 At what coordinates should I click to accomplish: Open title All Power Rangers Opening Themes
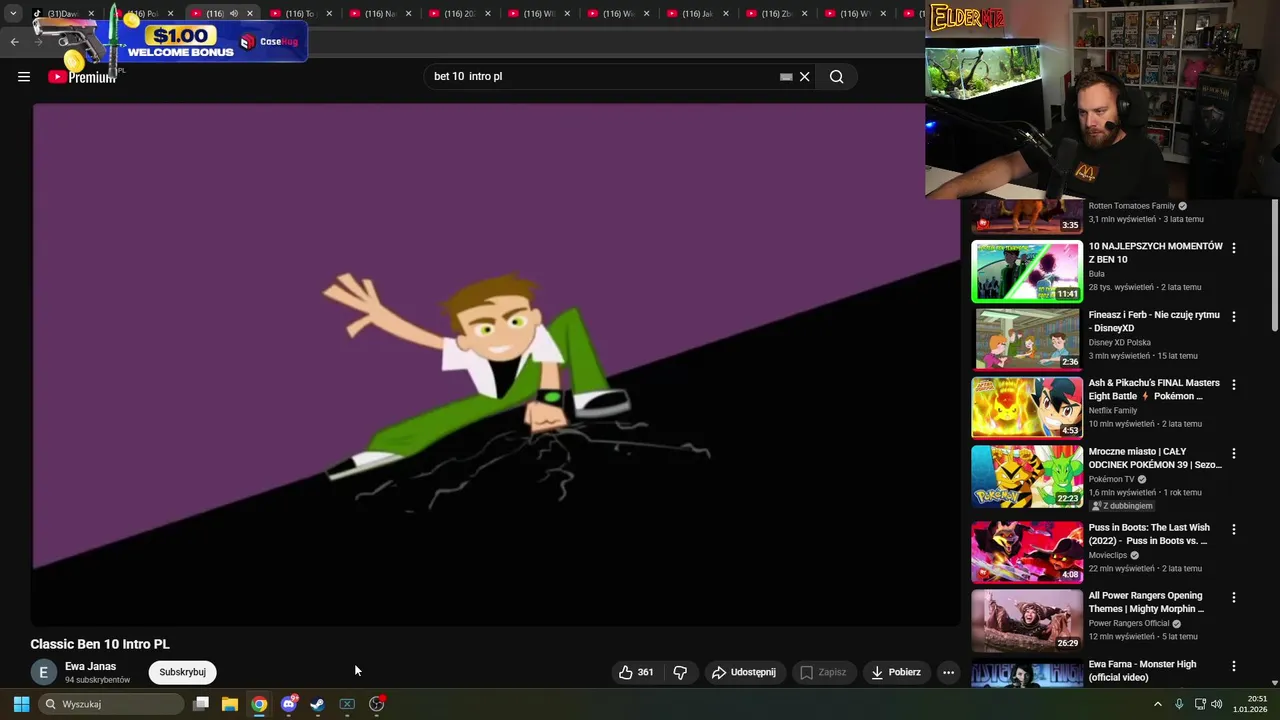(1146, 602)
